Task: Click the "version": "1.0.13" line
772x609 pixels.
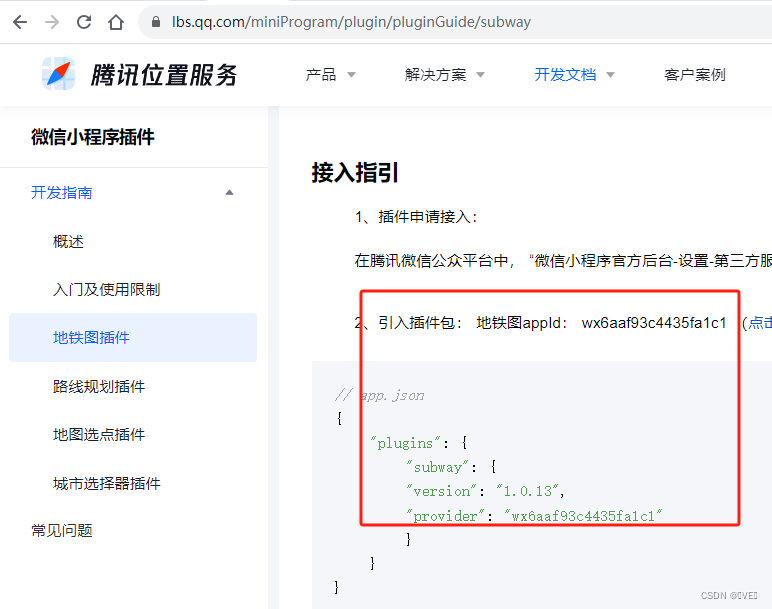Action: 485,491
